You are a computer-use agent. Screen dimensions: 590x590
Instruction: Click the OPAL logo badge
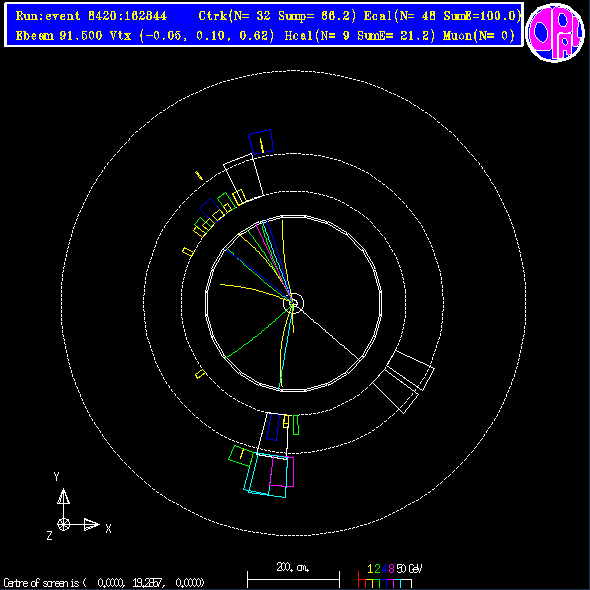click(555, 32)
